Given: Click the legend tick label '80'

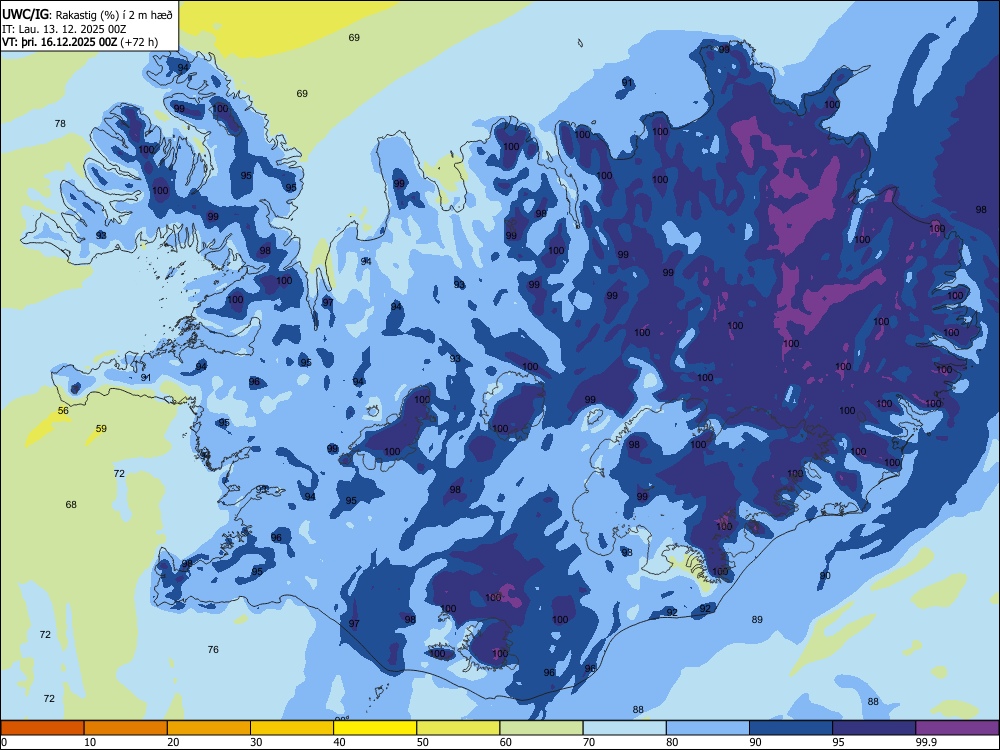Looking at the screenshot, I should tap(672, 742).
